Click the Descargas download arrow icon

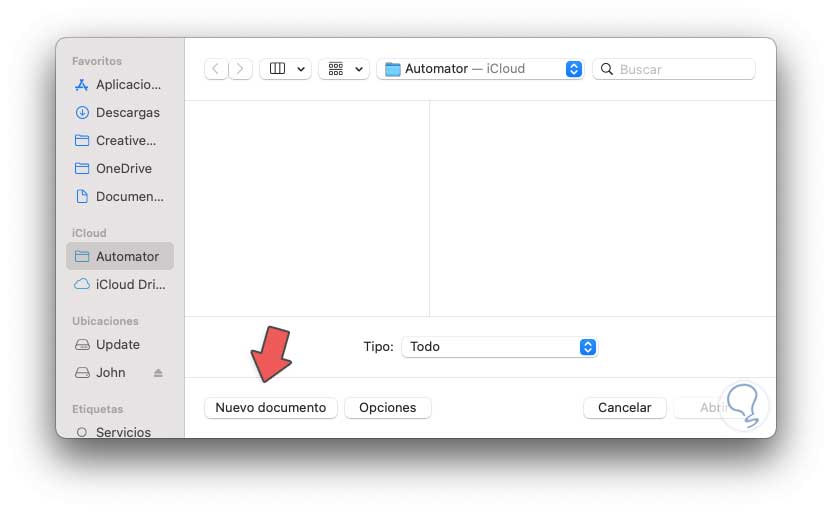pyautogui.click(x=82, y=112)
